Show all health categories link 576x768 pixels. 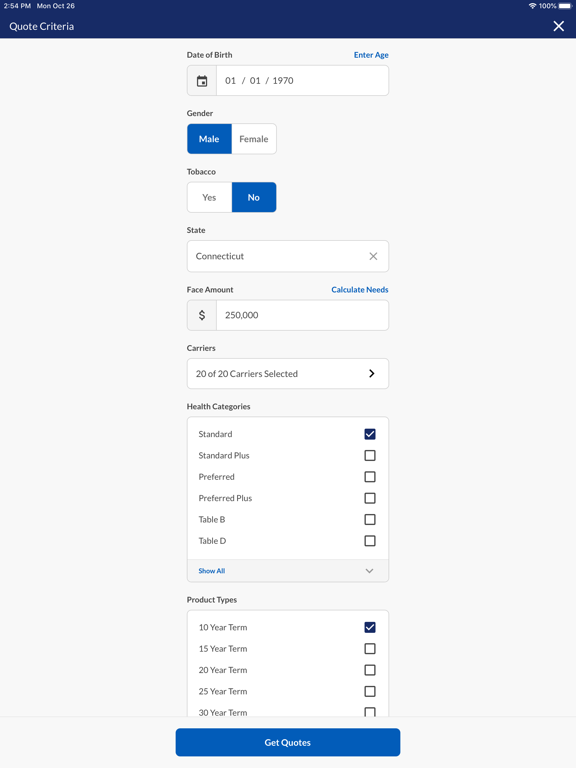[x=212, y=571]
